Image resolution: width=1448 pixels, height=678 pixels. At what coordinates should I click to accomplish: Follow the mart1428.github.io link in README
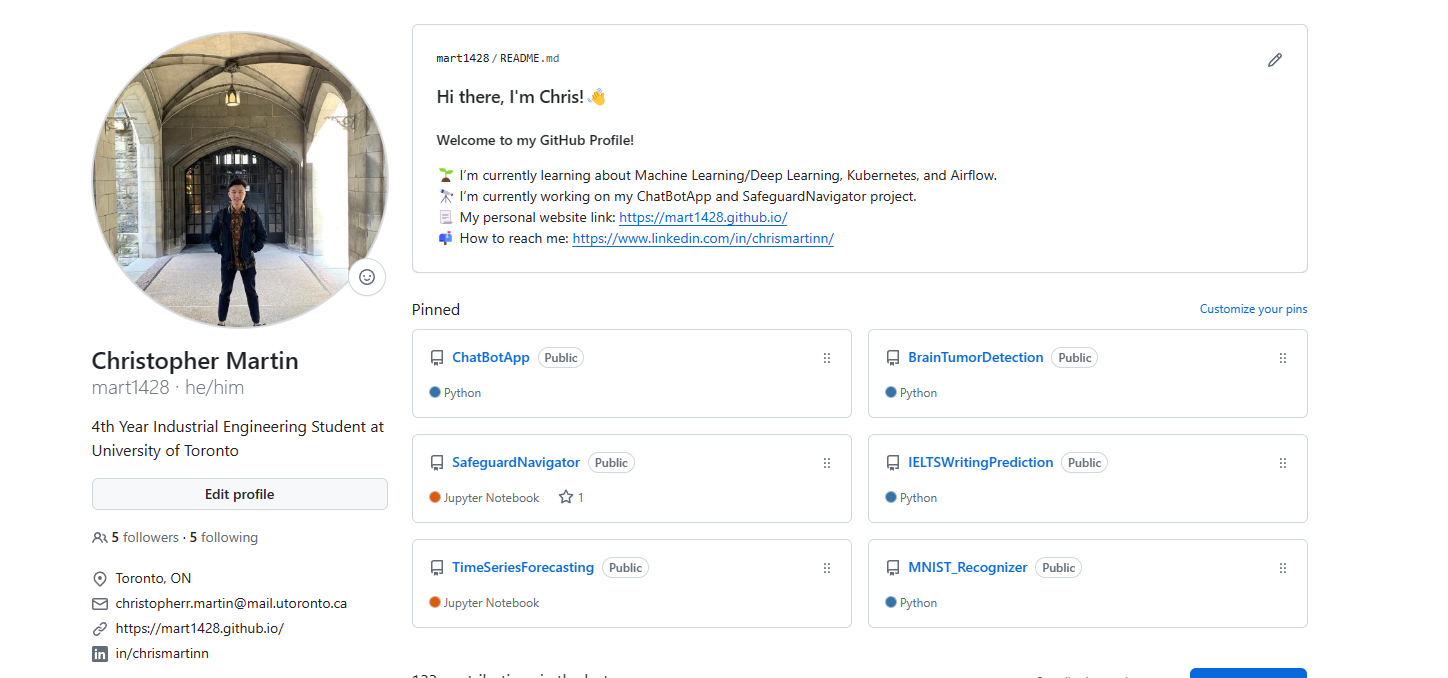(x=703, y=217)
